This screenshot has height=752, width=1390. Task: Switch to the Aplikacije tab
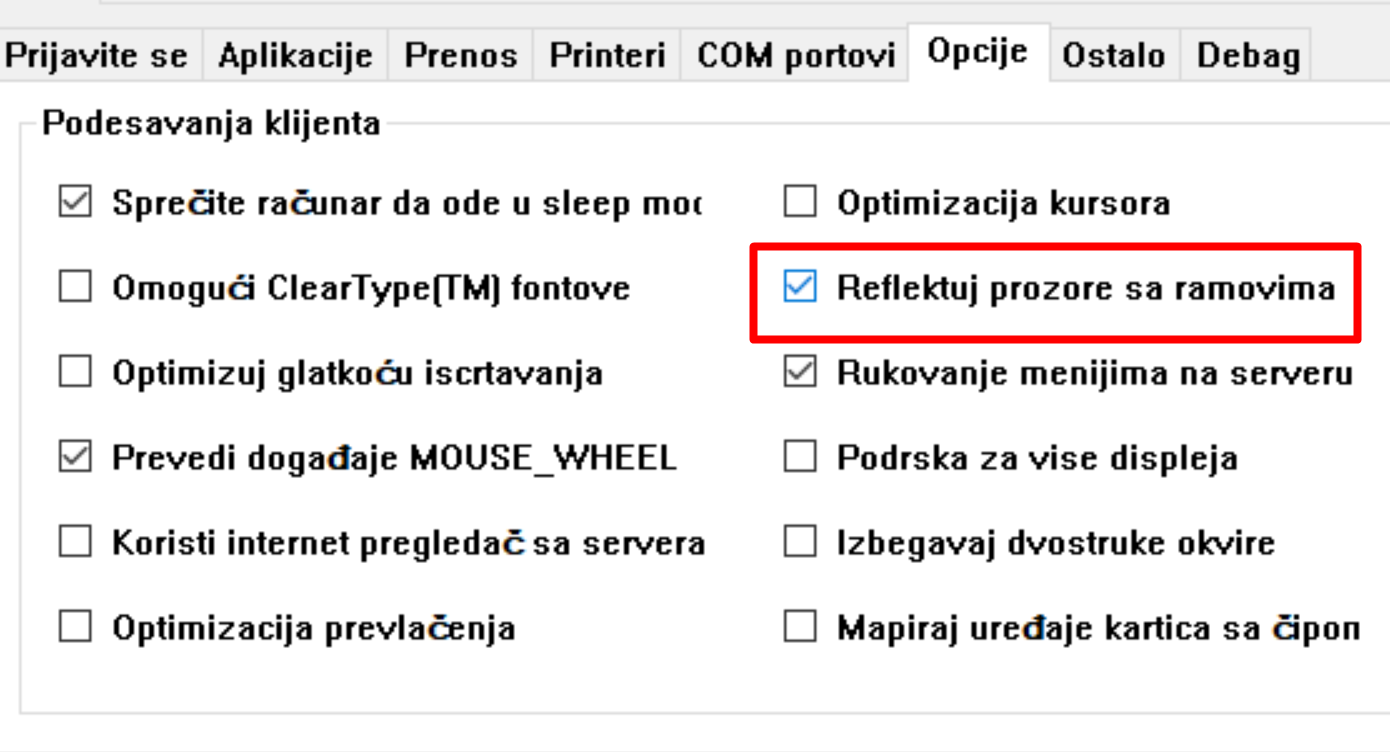[x=295, y=55]
